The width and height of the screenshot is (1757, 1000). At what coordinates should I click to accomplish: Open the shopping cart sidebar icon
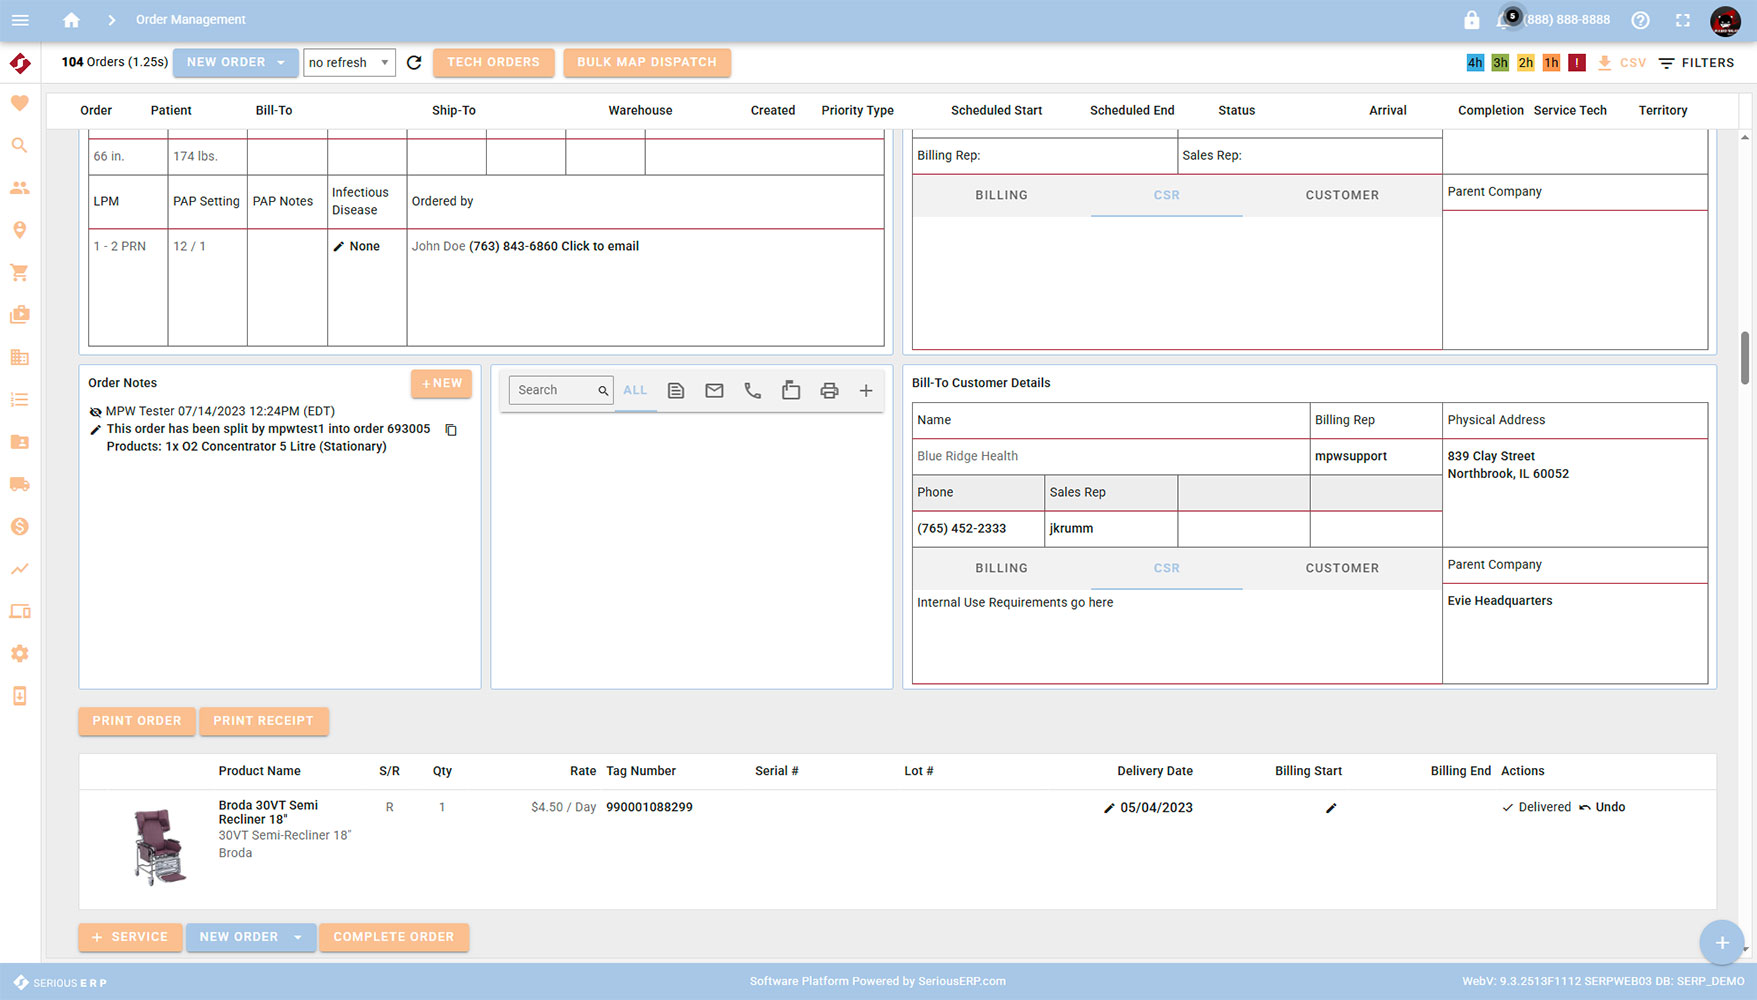click(x=19, y=273)
